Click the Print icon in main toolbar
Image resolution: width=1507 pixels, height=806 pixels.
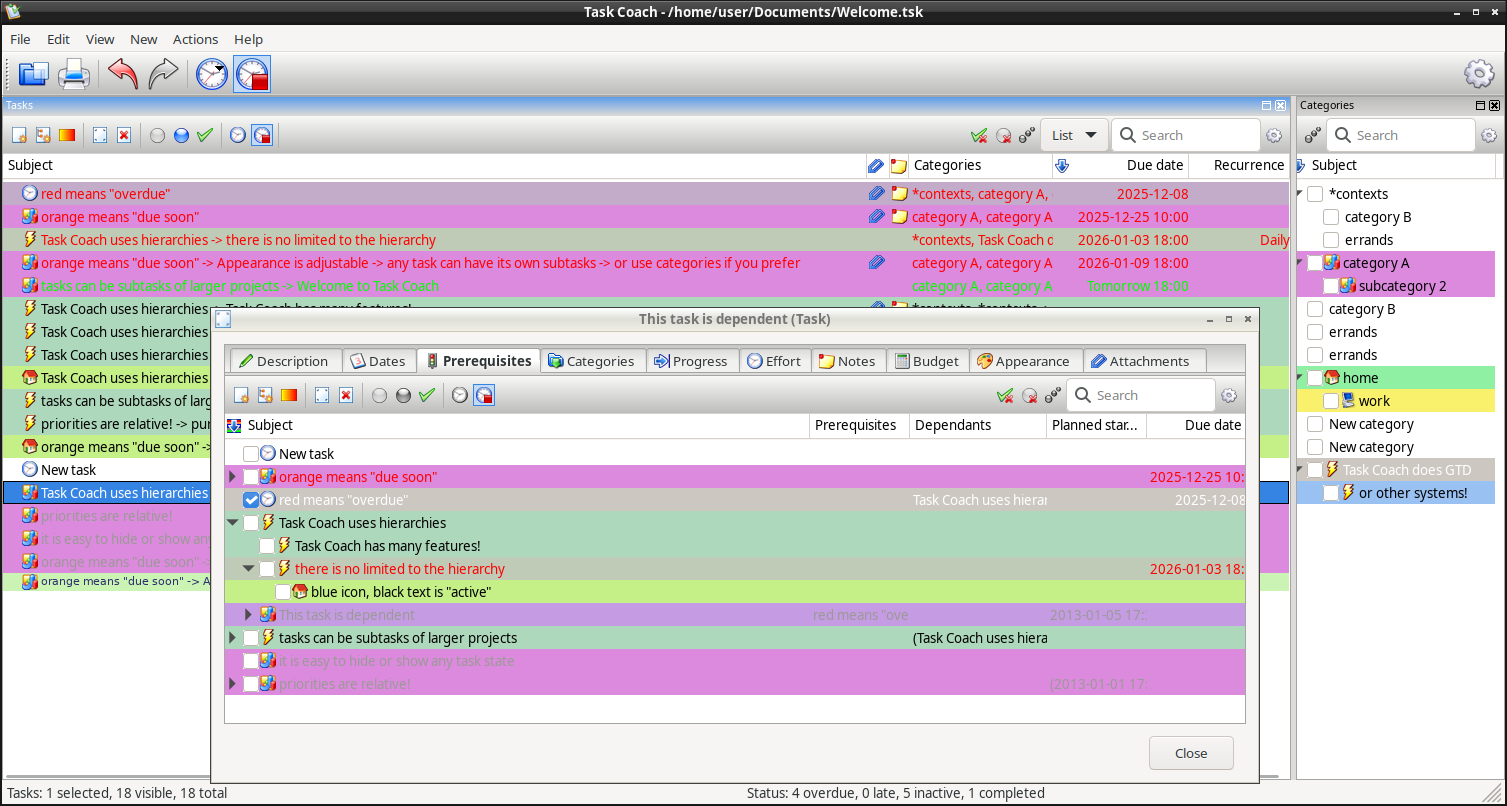[74, 74]
